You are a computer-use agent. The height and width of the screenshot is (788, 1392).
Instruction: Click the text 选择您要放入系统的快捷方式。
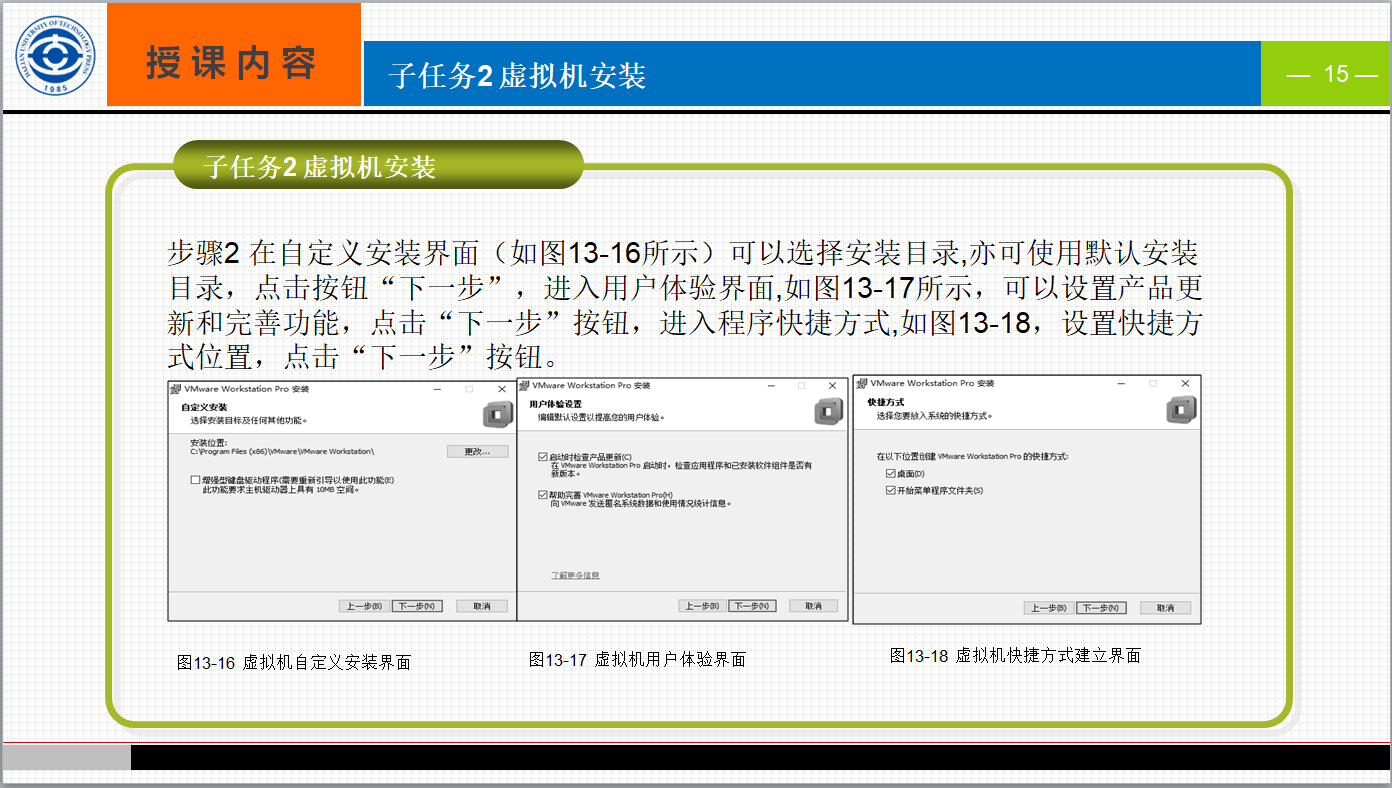click(934, 414)
